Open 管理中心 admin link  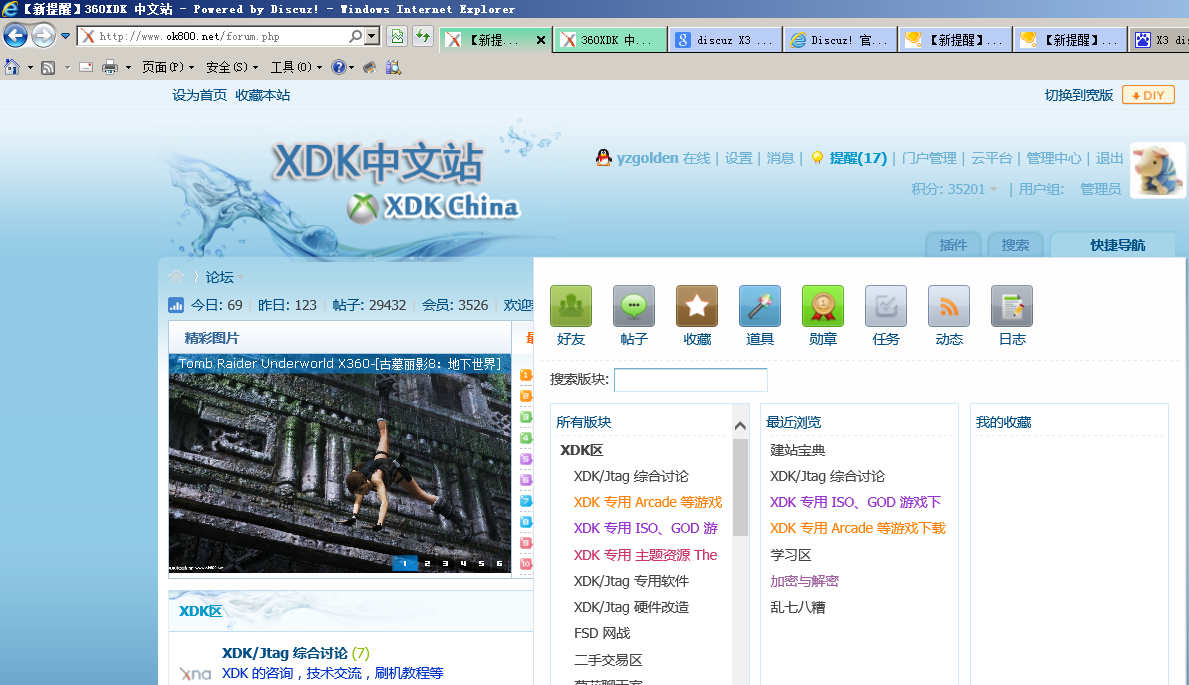coord(1053,158)
